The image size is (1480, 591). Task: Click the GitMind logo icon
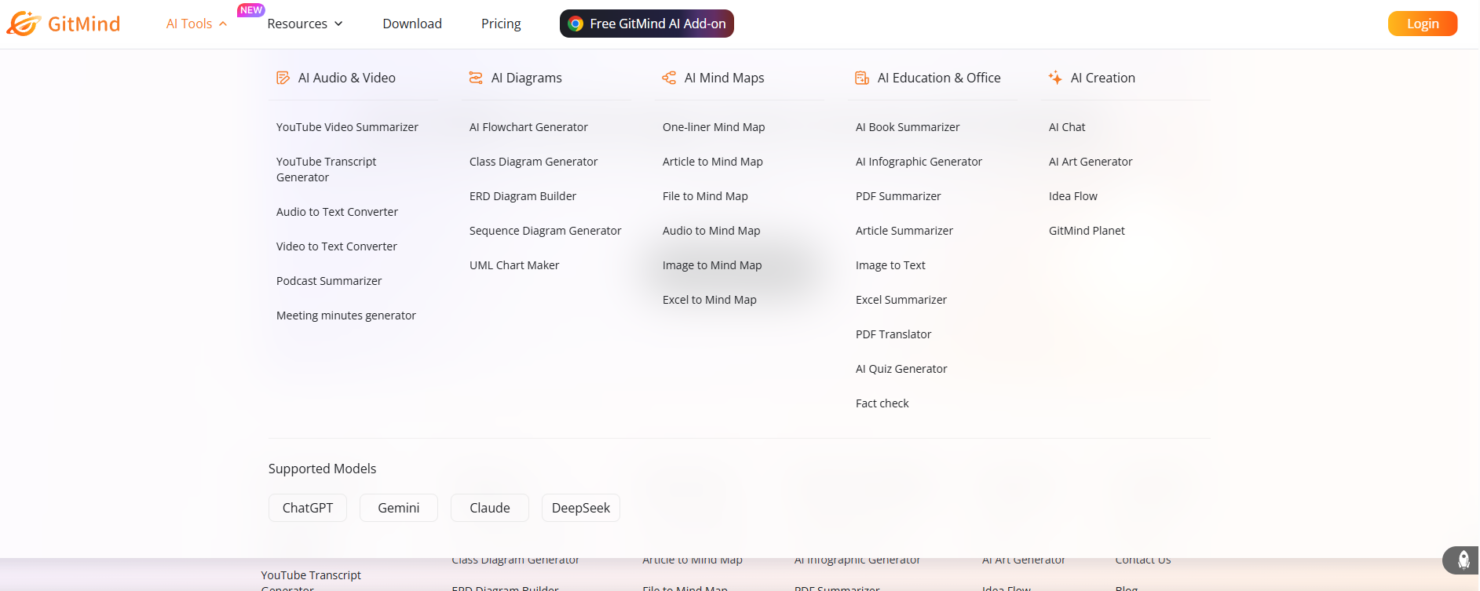(22, 23)
